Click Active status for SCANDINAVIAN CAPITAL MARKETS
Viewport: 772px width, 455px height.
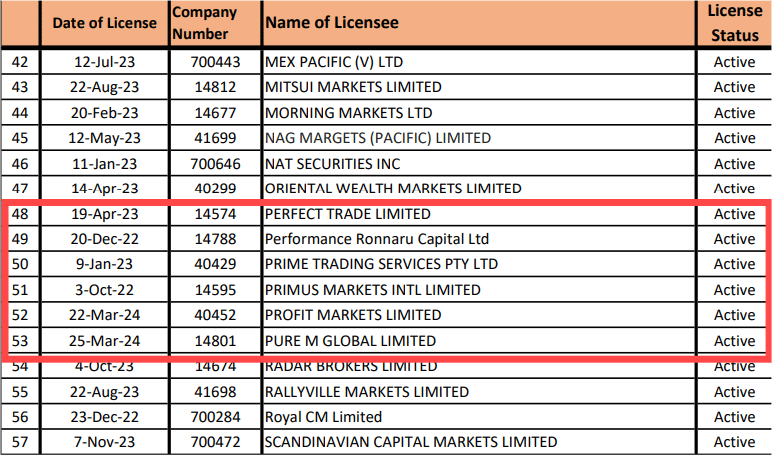click(734, 442)
